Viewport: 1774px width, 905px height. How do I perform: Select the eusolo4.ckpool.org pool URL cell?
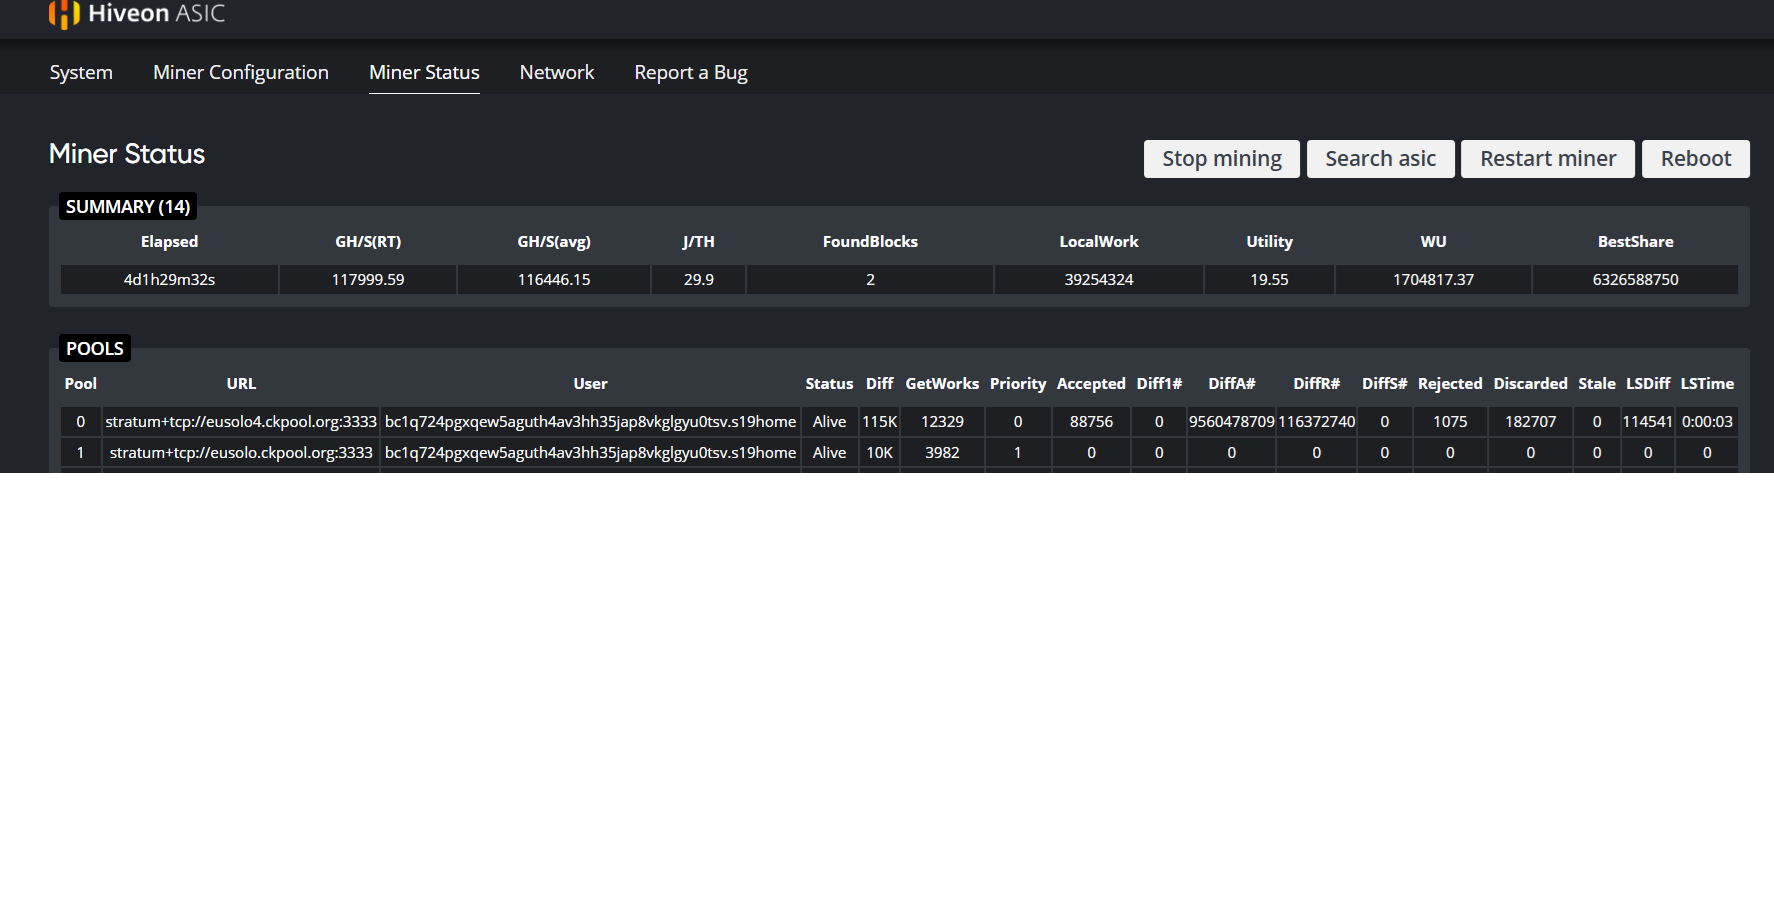tap(241, 422)
